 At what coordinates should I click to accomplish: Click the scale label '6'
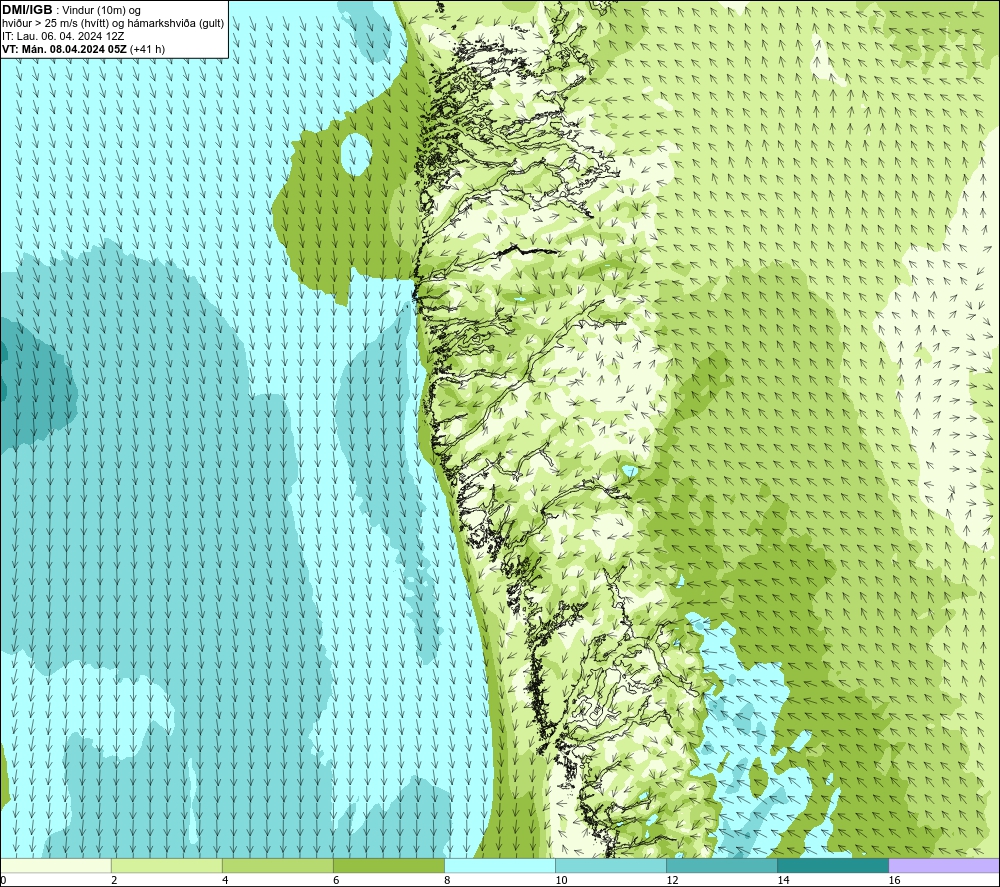tap(336, 880)
